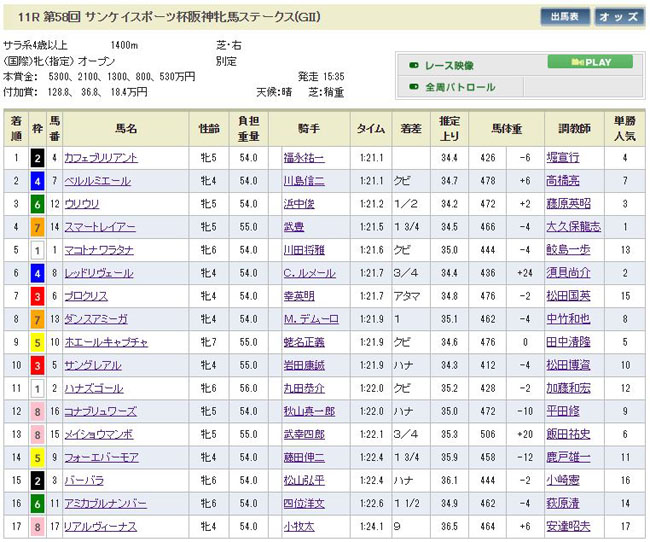The image size is (650, 542).
Task: Open the 出馬表 tab button
Action: [x=565, y=17]
